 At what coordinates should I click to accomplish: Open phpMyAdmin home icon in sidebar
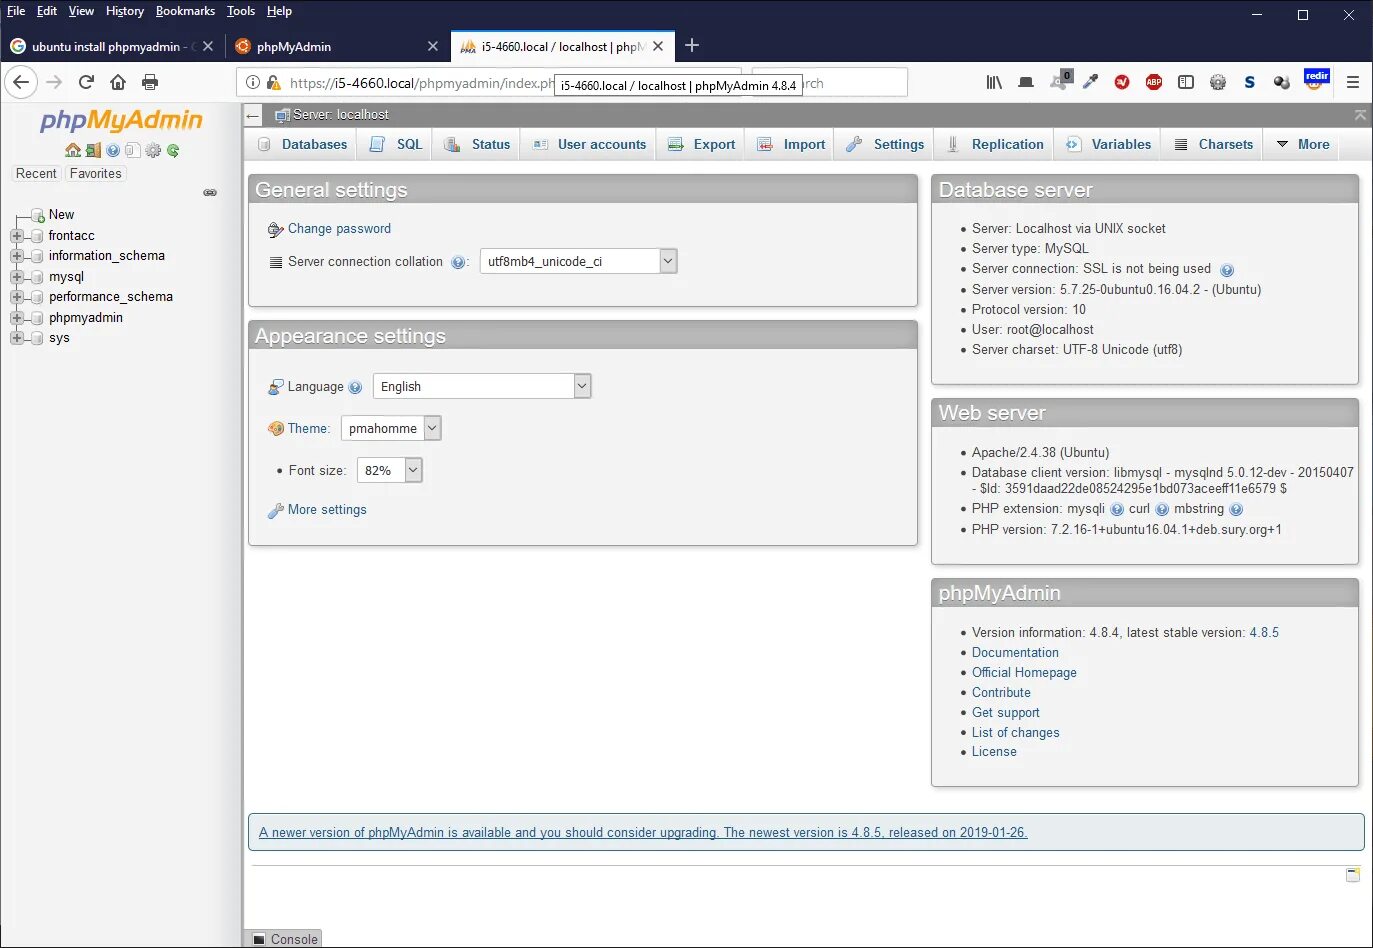pyautogui.click(x=73, y=150)
